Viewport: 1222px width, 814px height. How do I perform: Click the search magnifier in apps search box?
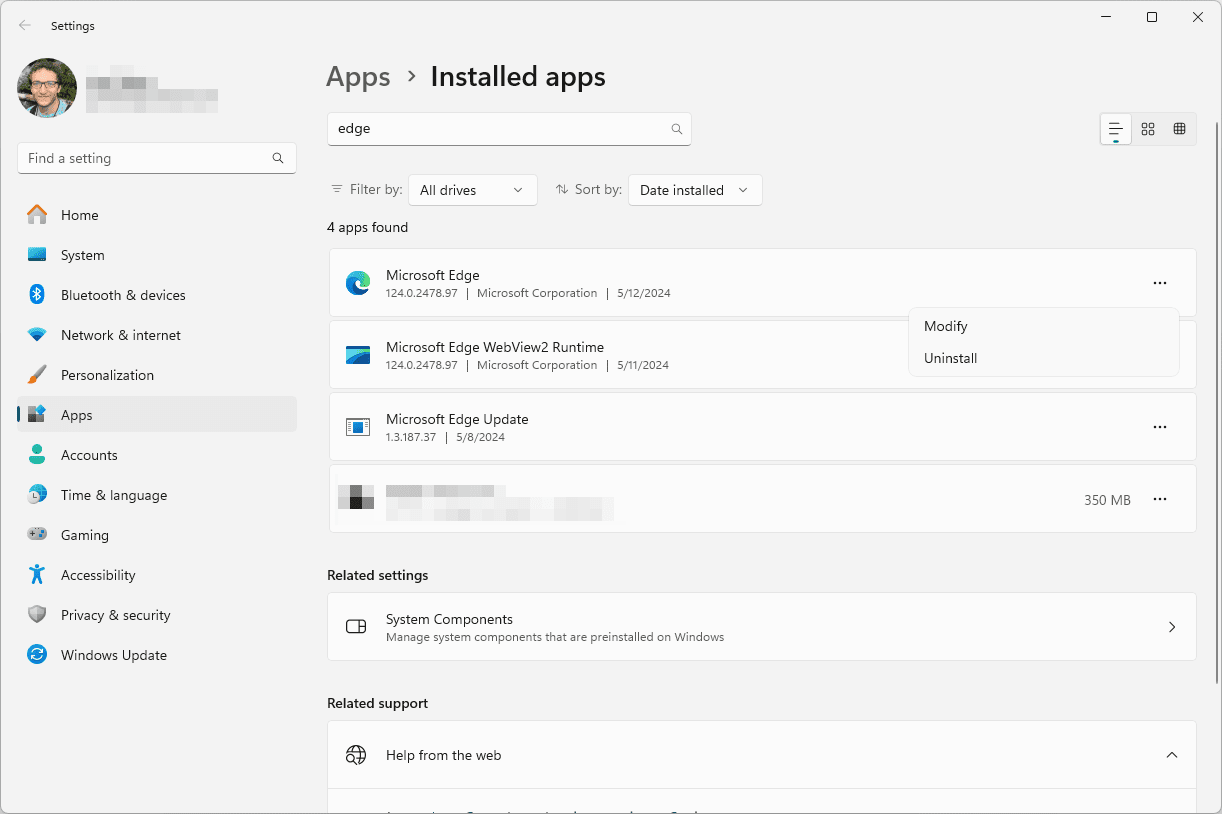pyautogui.click(x=677, y=129)
